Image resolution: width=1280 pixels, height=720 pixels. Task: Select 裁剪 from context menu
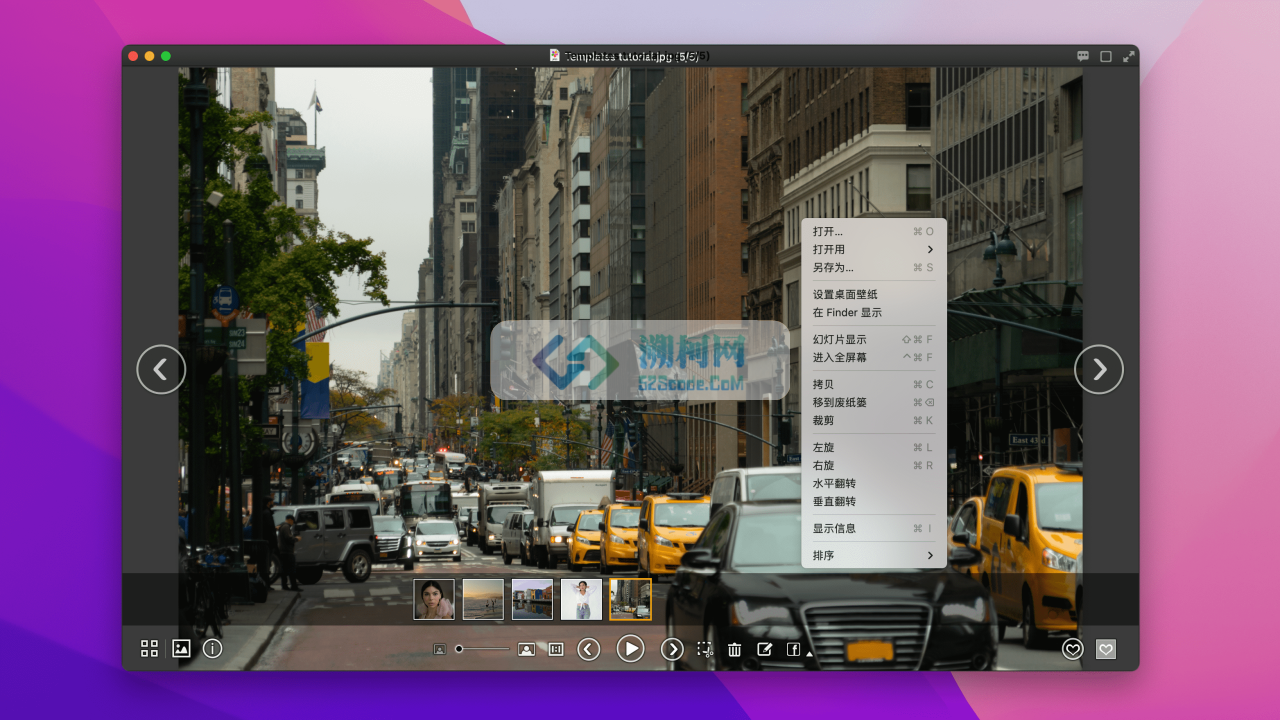[874, 420]
